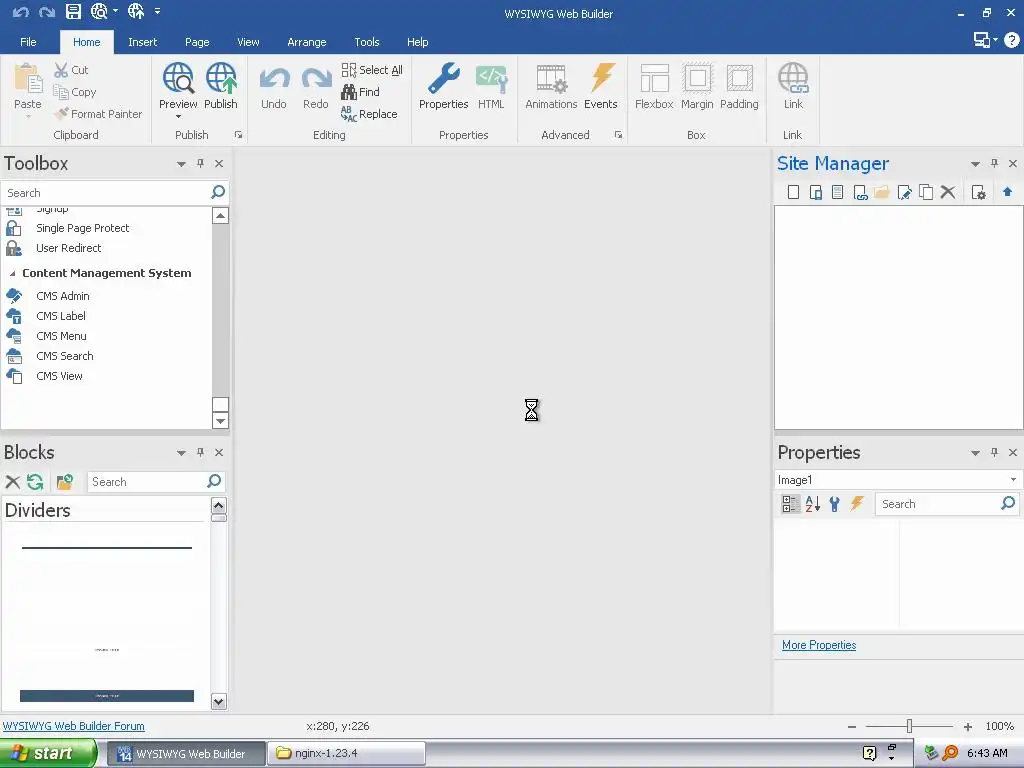Viewport: 1024px width, 768px height.
Task: Click the Site Manager new page icon
Action: point(793,192)
